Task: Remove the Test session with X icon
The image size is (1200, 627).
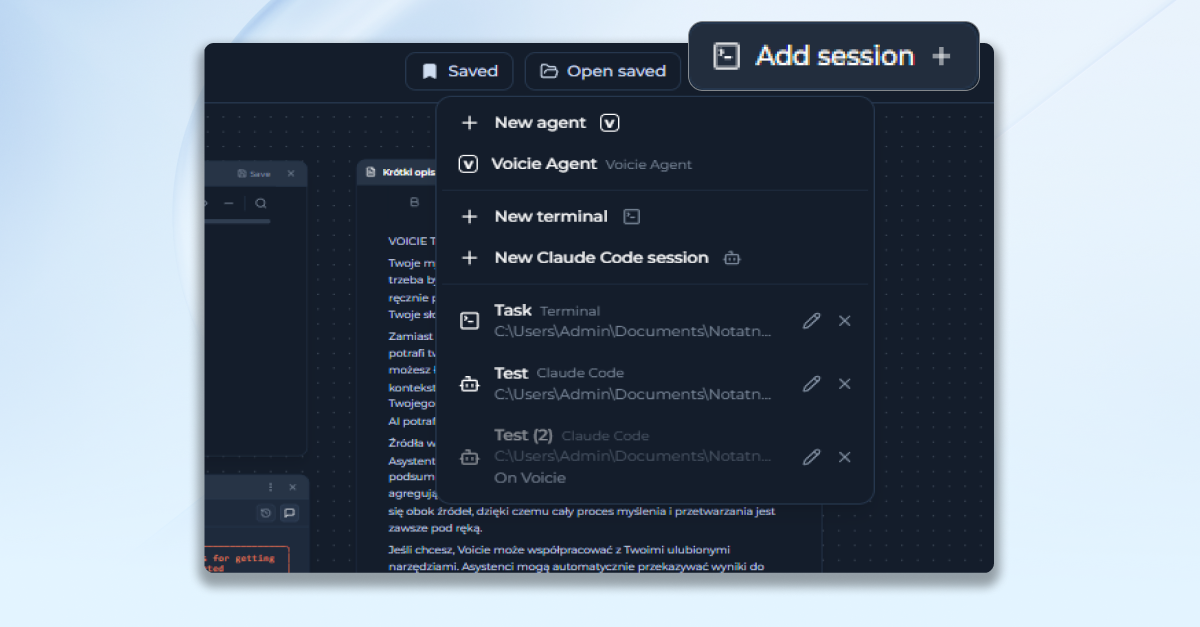Action: click(845, 384)
